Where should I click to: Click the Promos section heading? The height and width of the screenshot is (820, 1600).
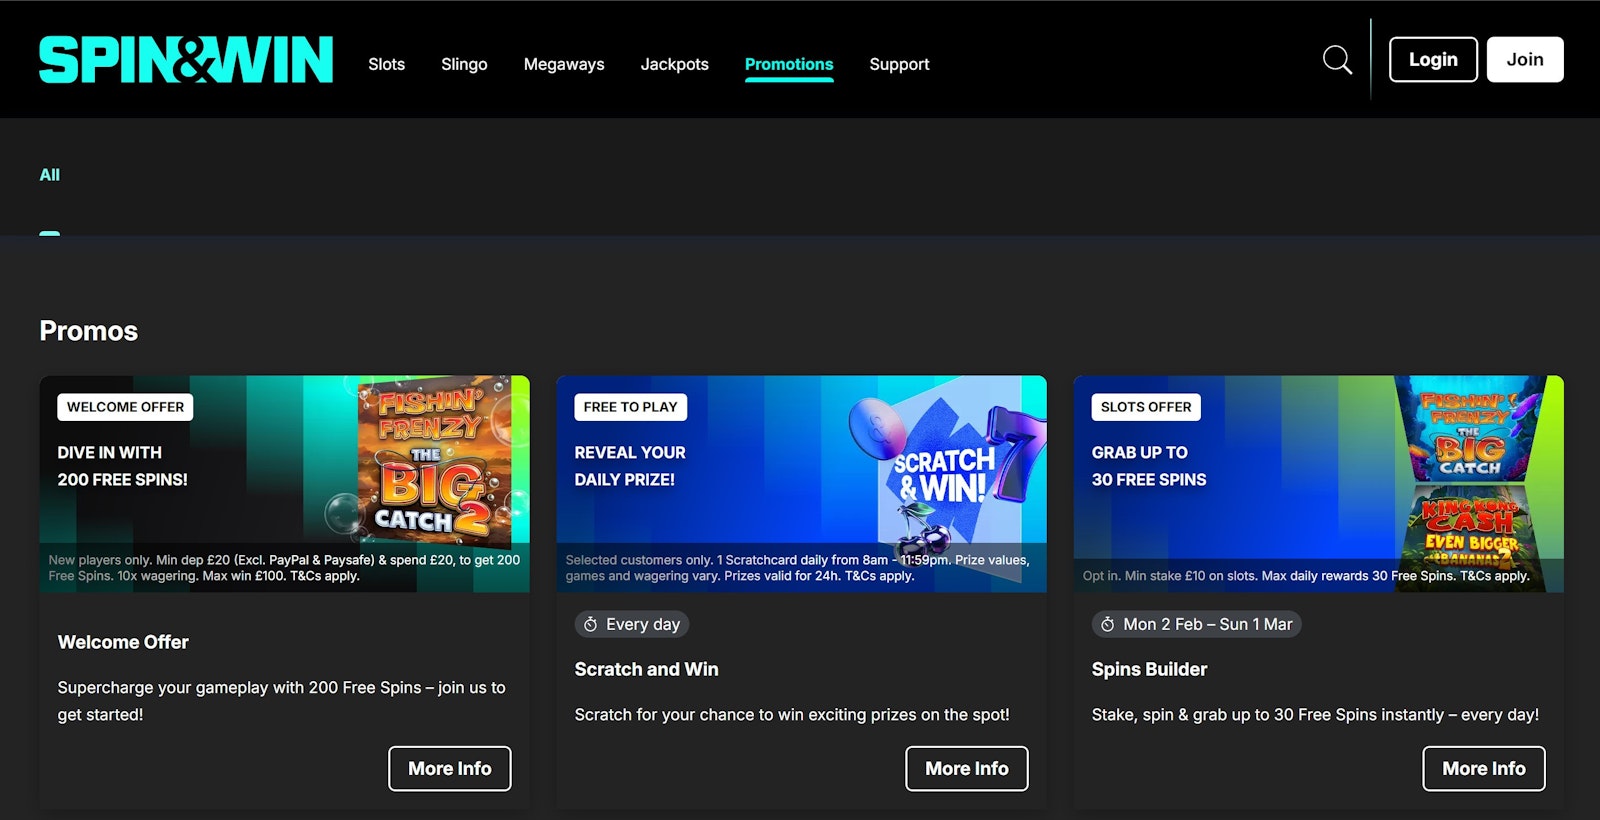coord(89,331)
